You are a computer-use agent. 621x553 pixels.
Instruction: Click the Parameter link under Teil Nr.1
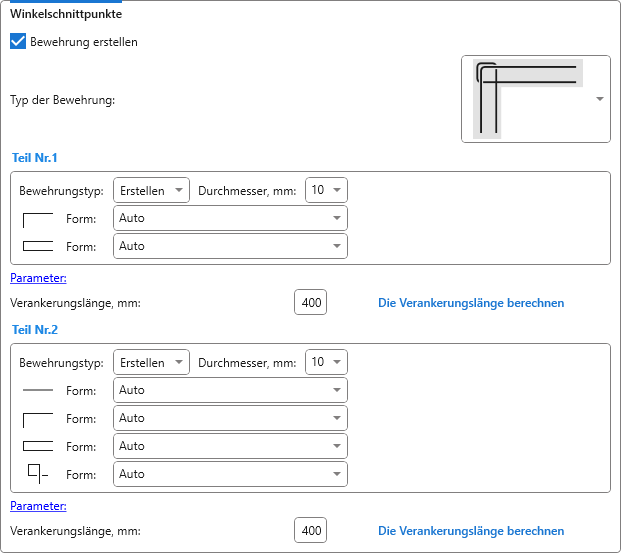click(38, 278)
